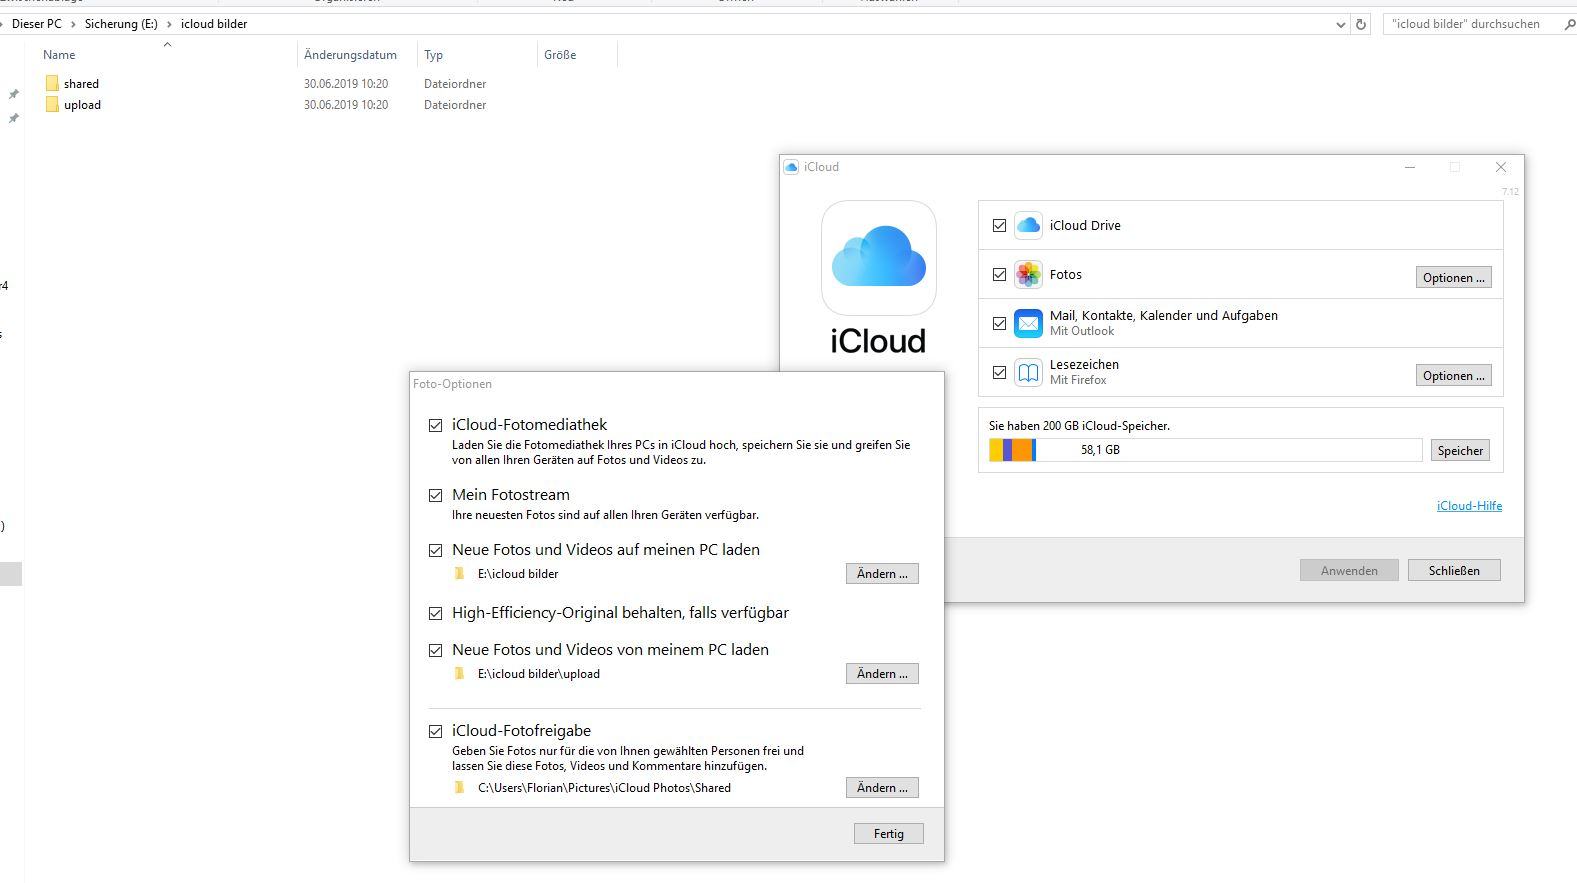Uncheck the iCloud Drive checkbox

click(999, 225)
